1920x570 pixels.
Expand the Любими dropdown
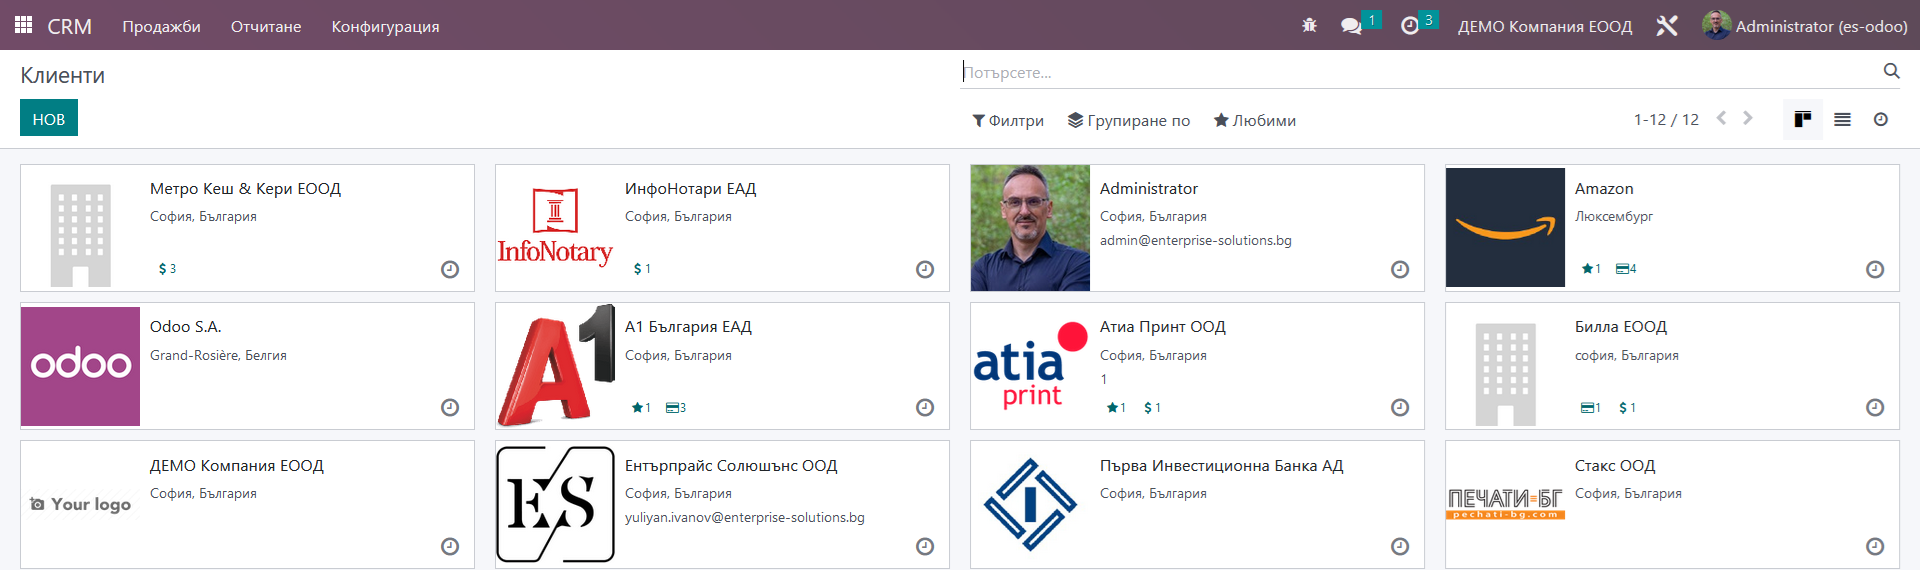pos(1255,120)
